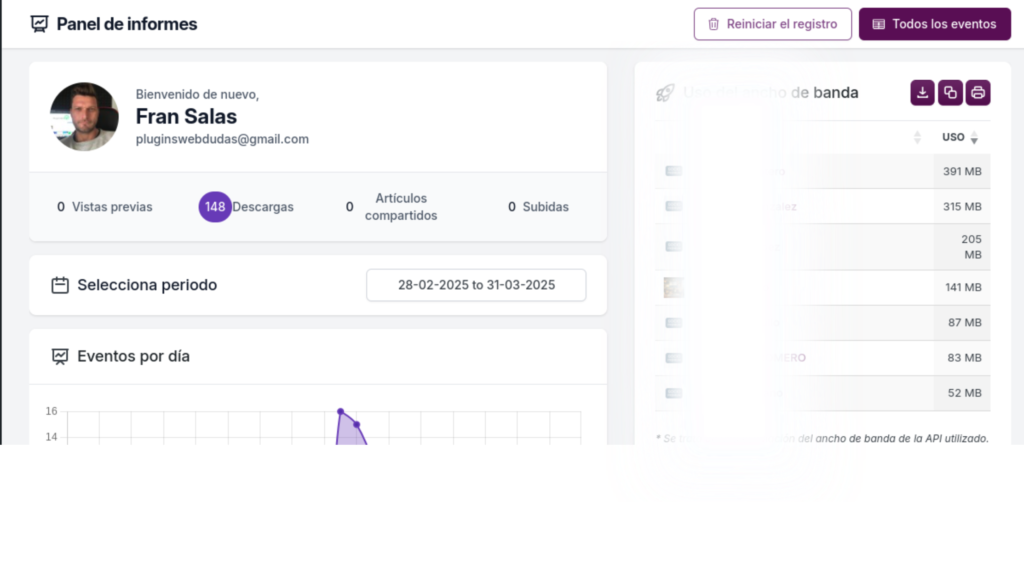Click the calendar icon beside Selecciona periodo
1024x576 pixels.
point(60,285)
